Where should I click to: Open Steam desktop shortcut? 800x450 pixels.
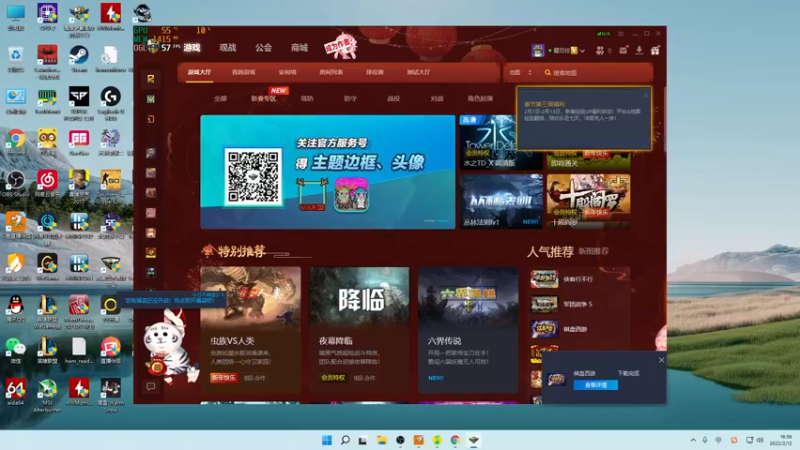click(79, 59)
